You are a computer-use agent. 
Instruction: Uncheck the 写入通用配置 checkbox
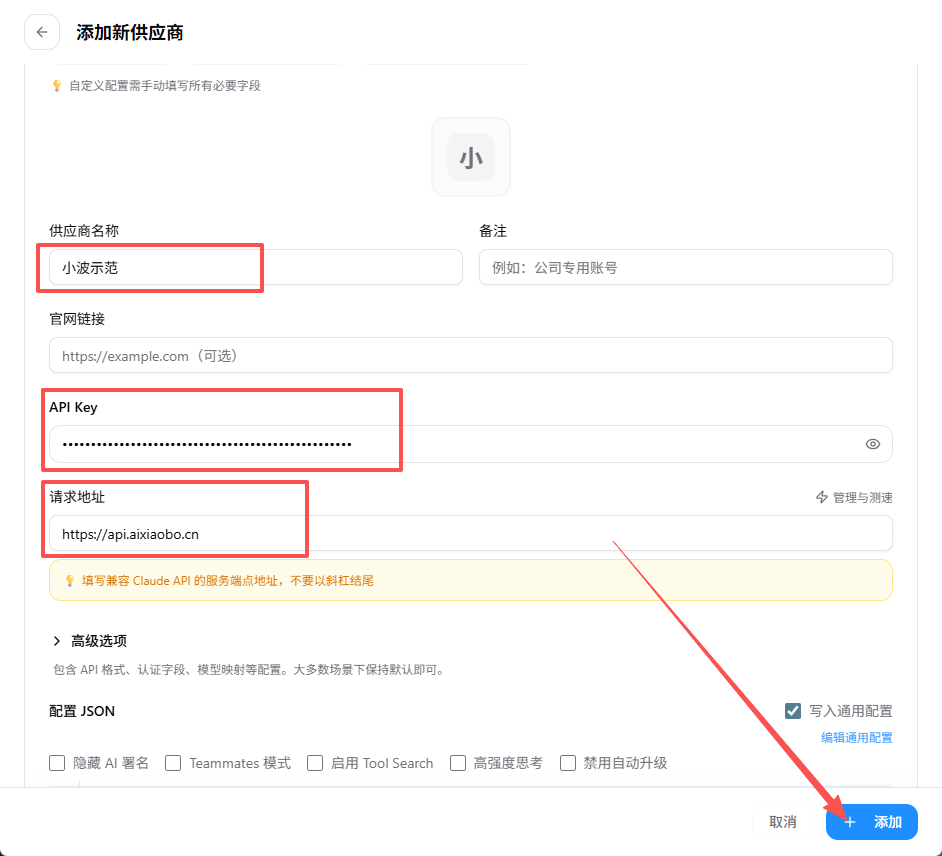[793, 711]
